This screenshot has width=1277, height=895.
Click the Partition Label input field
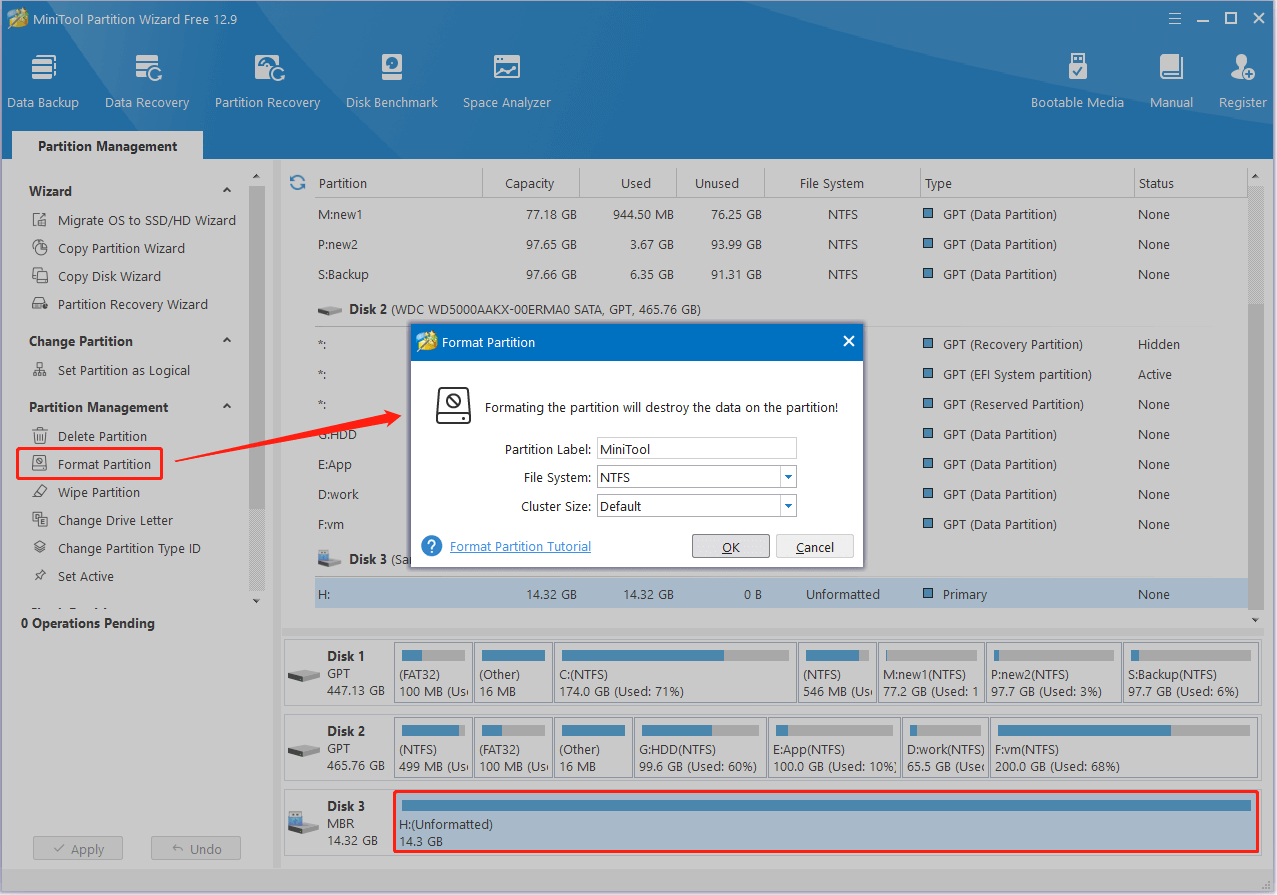pyautogui.click(x=695, y=448)
